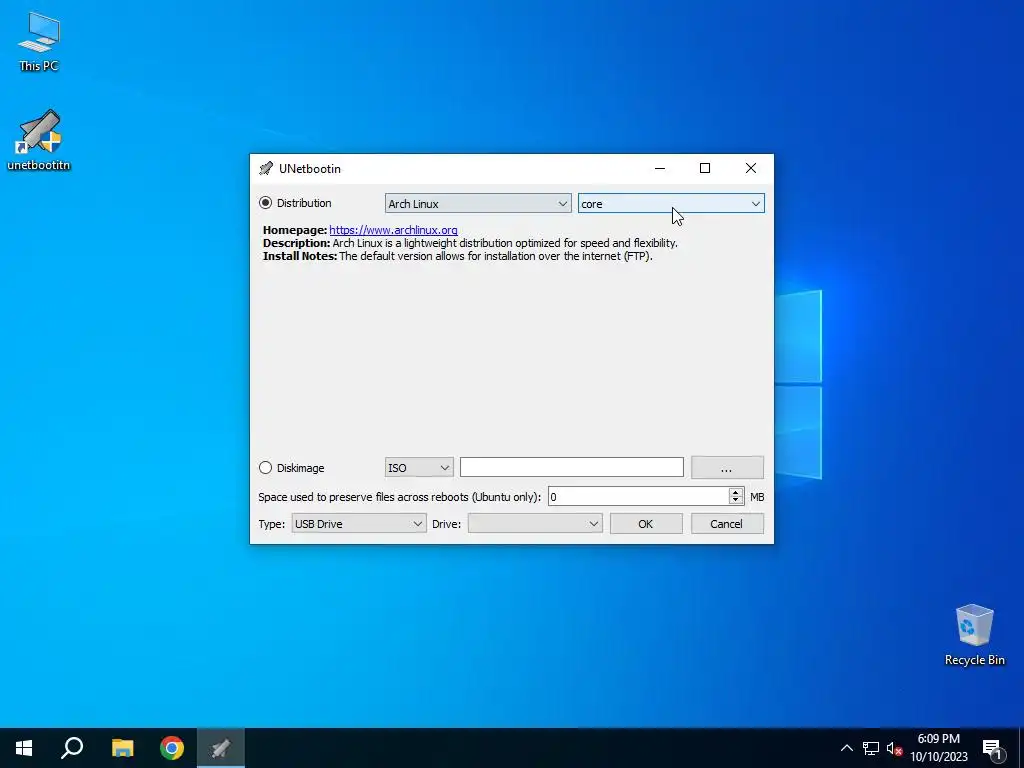This screenshot has width=1024, height=768.
Task: Maximize the UNetbootin window
Action: (x=705, y=168)
